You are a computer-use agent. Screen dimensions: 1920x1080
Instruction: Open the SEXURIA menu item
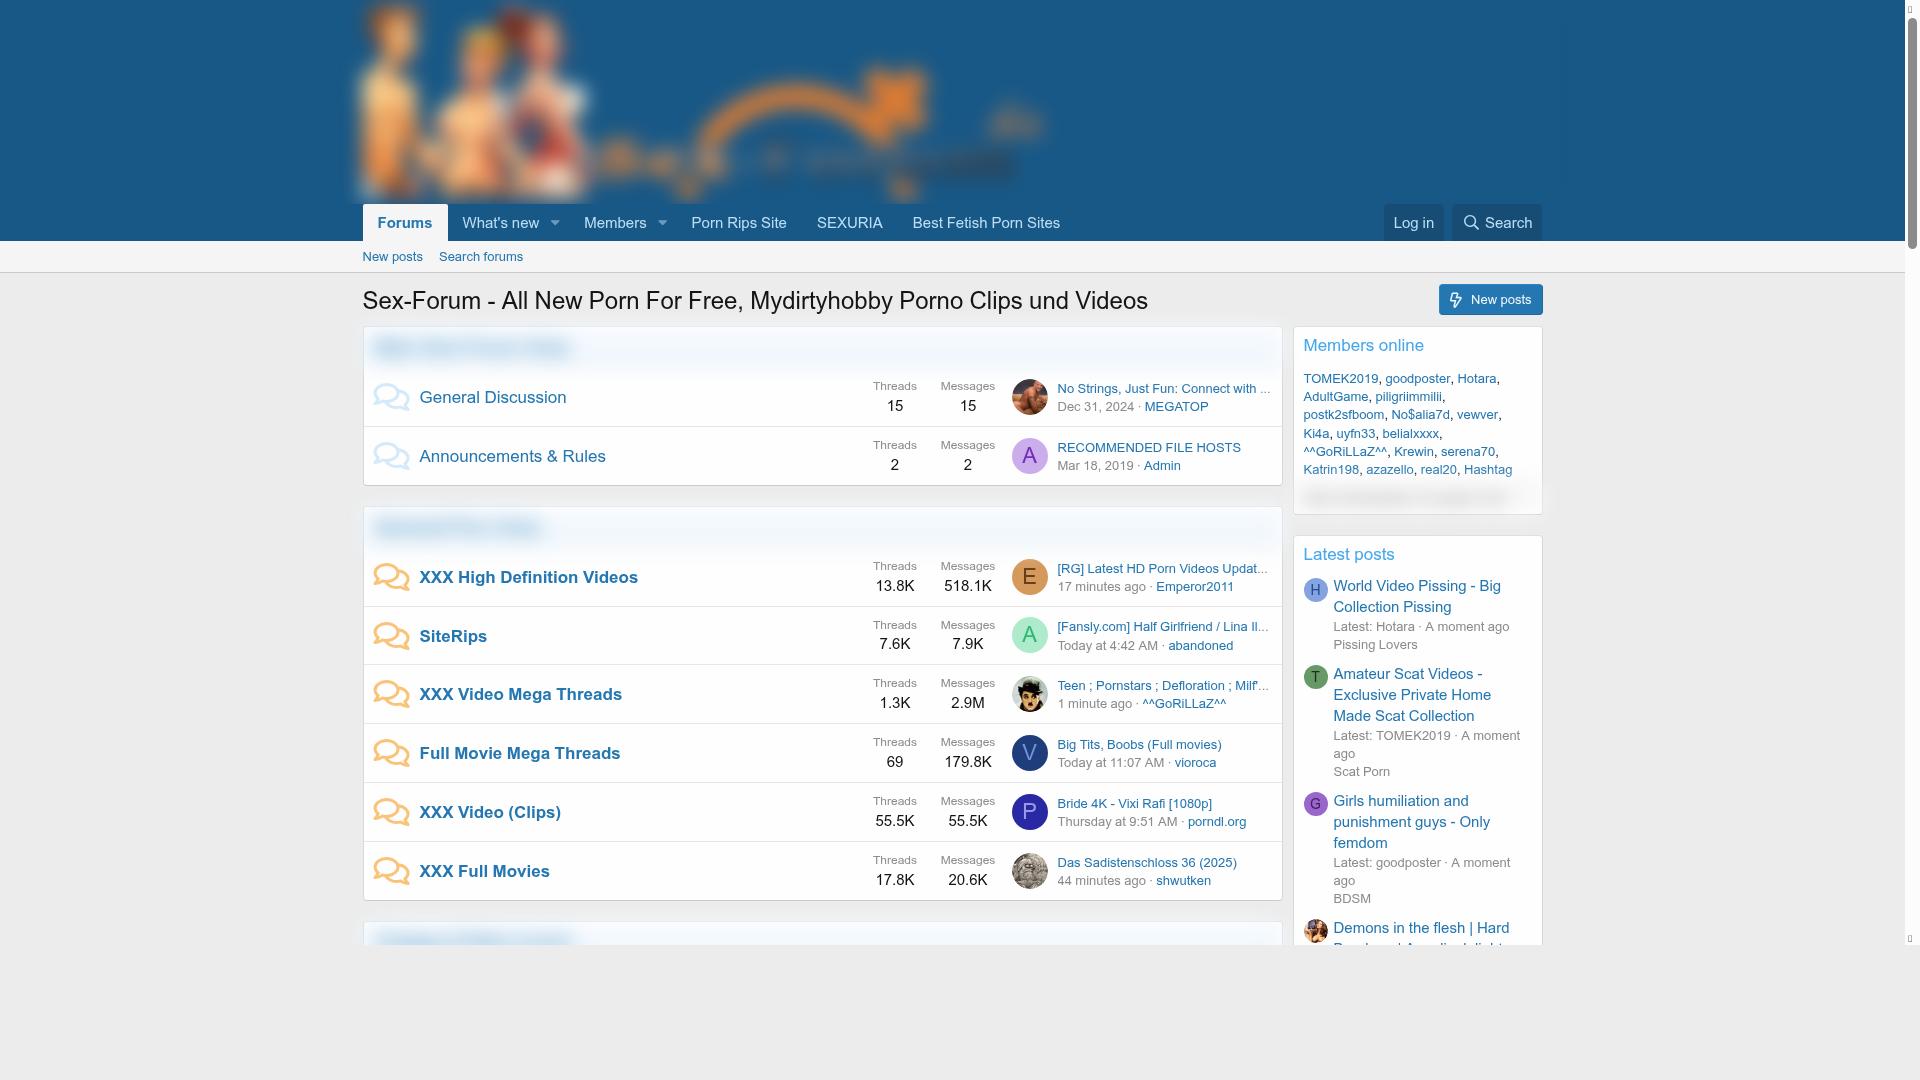pos(849,223)
